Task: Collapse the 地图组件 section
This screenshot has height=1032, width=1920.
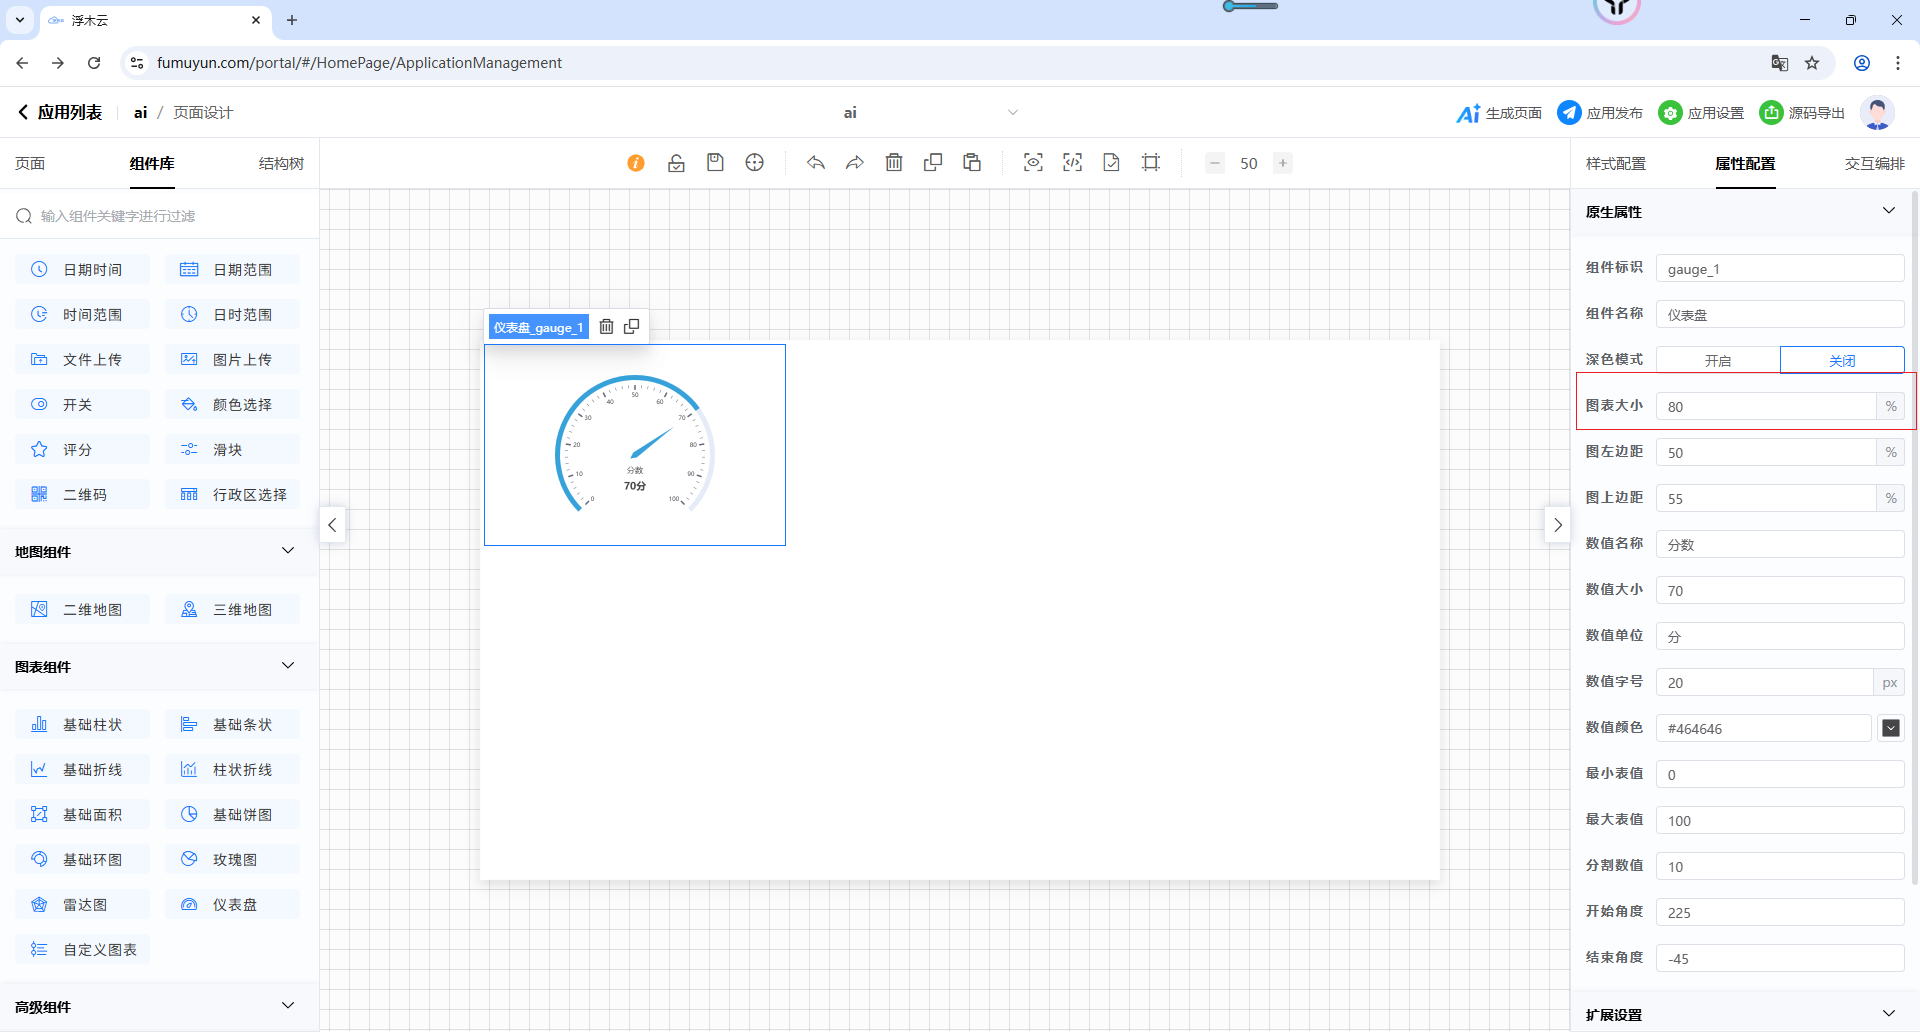Action: pos(288,551)
